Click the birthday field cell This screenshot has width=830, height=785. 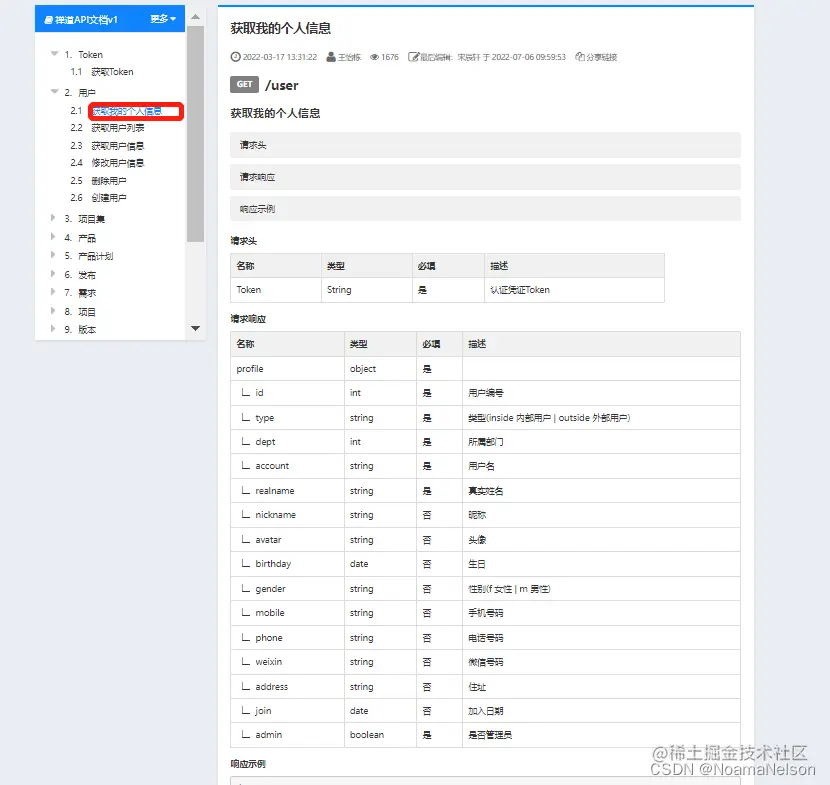point(287,564)
